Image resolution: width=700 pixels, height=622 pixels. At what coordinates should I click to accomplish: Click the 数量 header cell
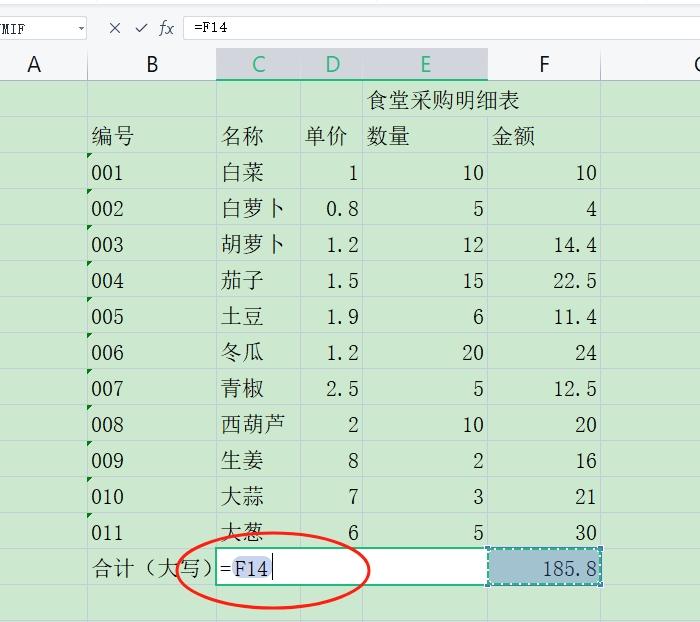point(425,135)
